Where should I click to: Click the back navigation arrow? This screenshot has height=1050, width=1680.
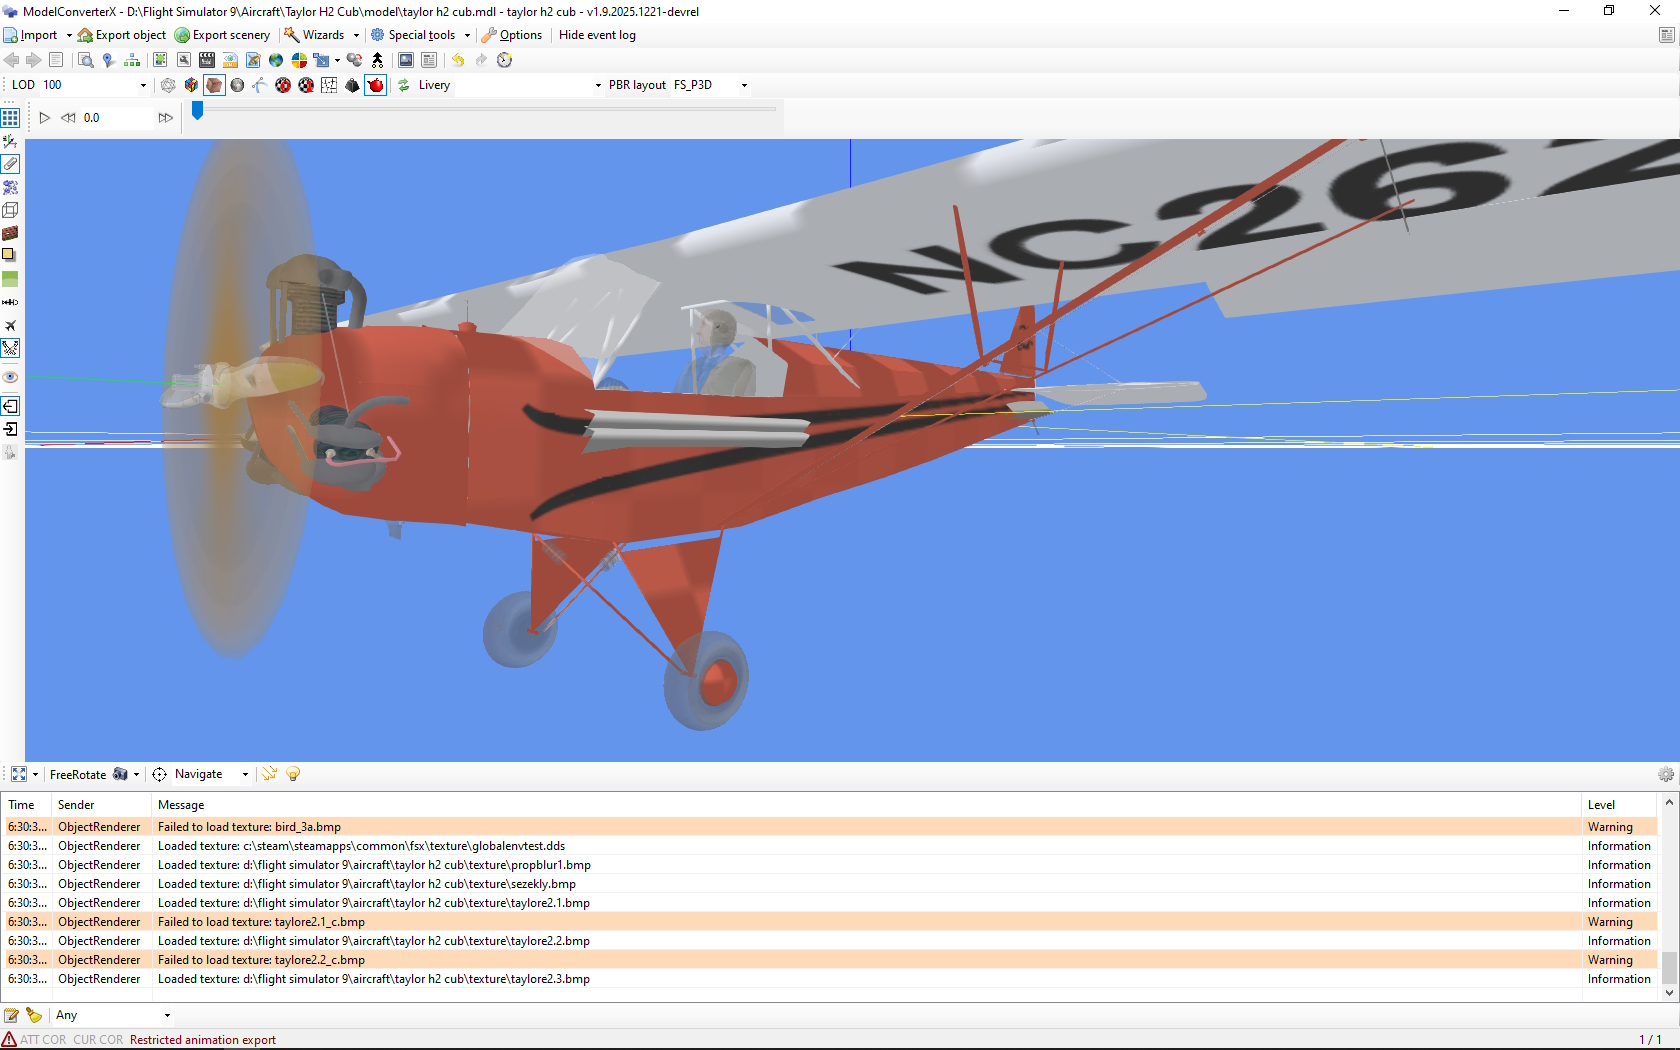pos(12,60)
